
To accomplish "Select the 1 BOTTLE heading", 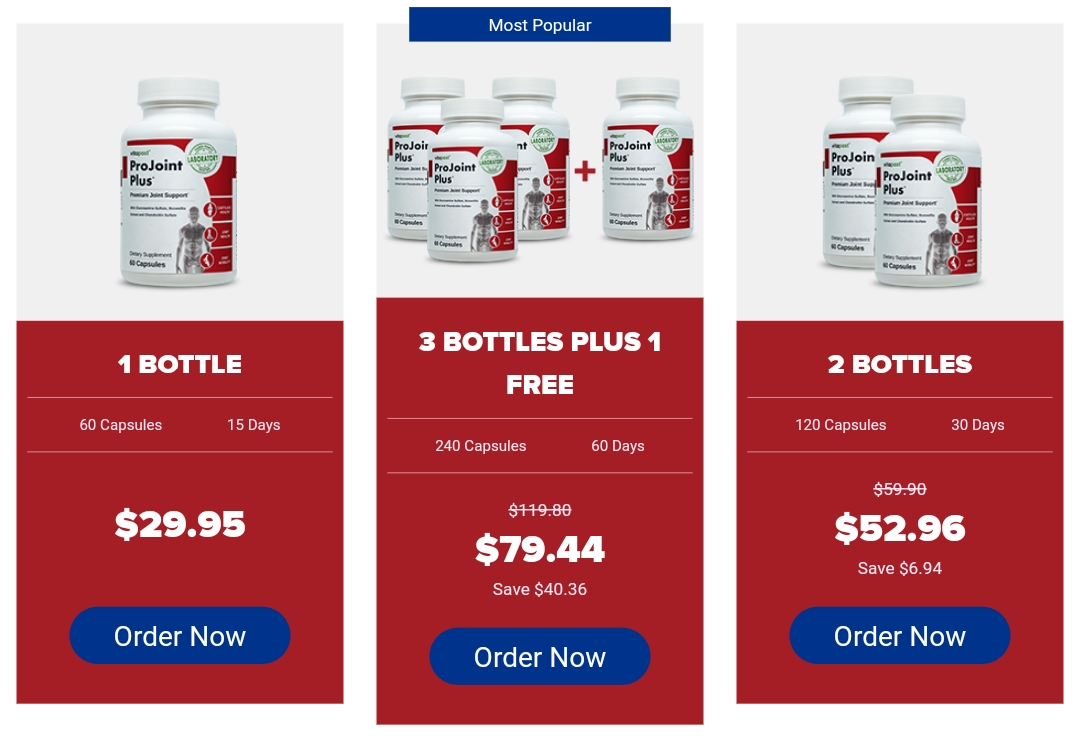I will (x=180, y=364).
